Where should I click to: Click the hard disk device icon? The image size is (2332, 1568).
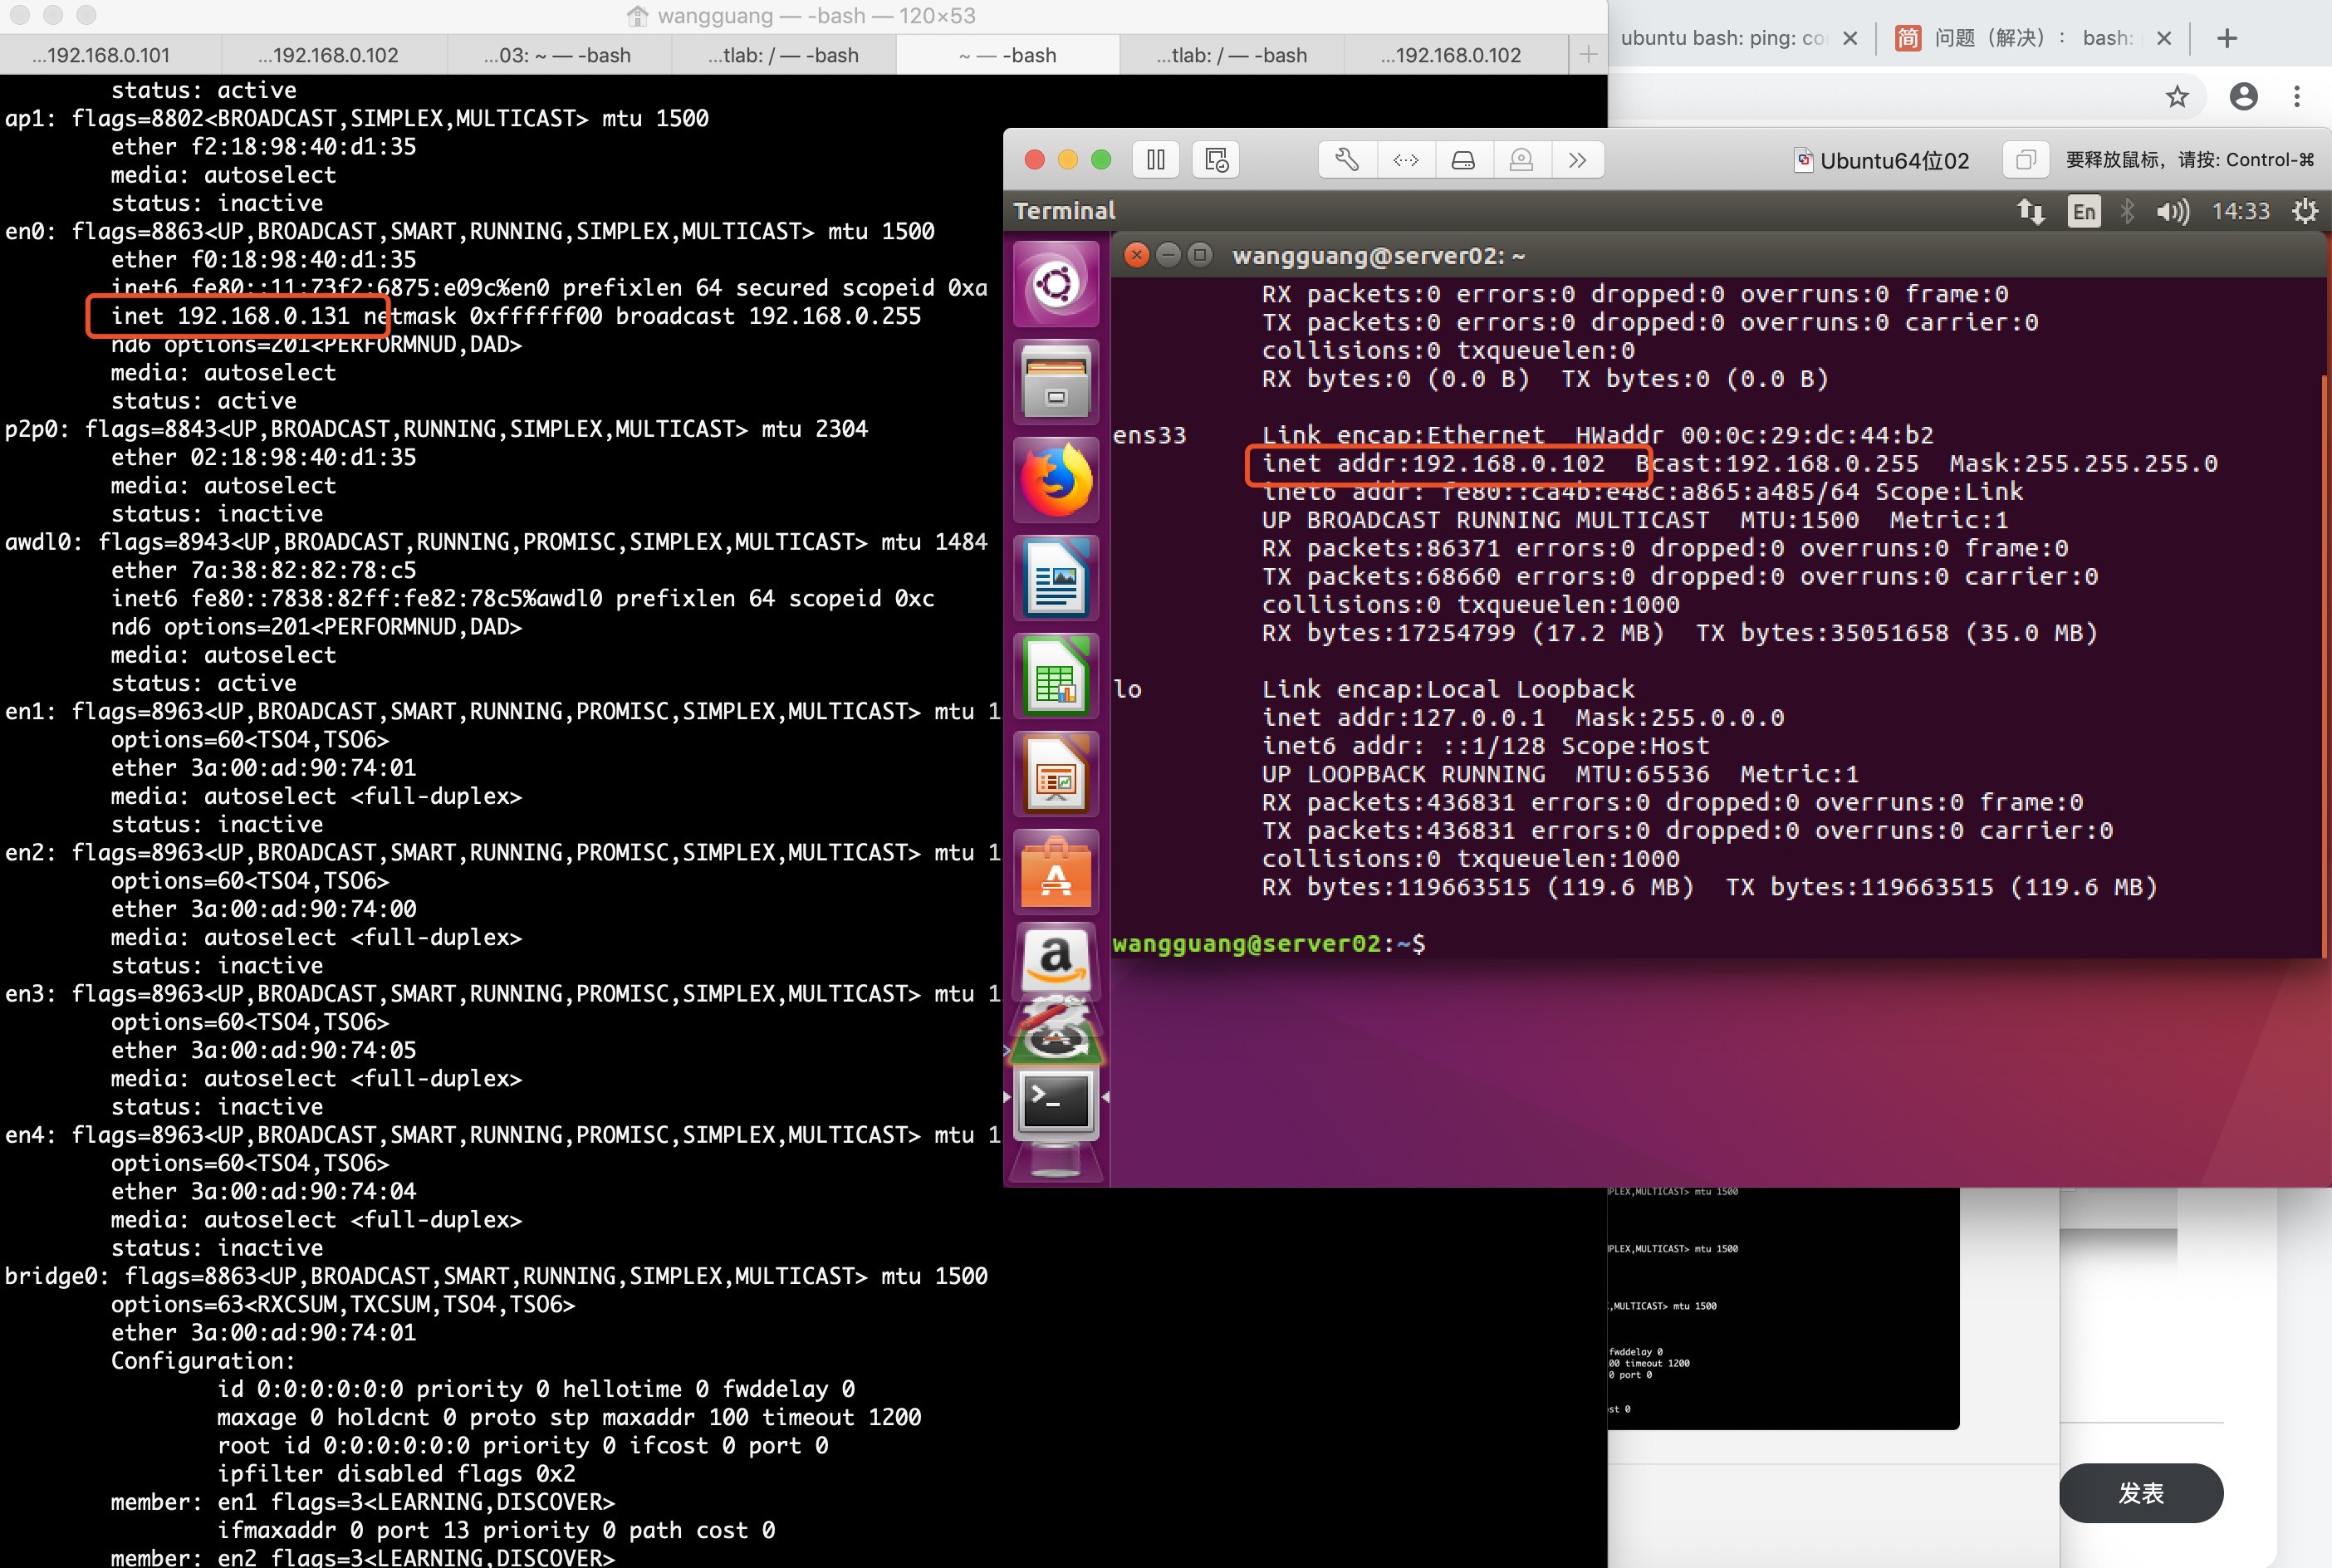[1463, 160]
